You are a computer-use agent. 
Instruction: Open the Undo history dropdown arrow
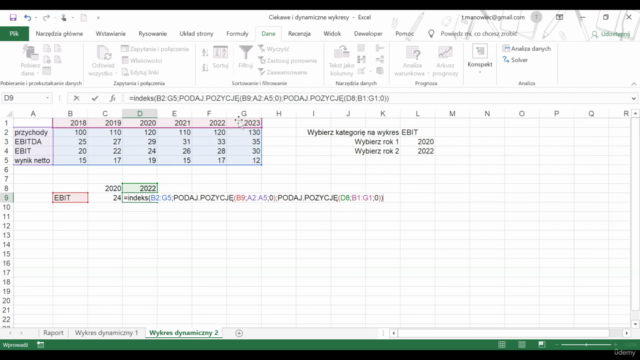pyautogui.click(x=36, y=18)
